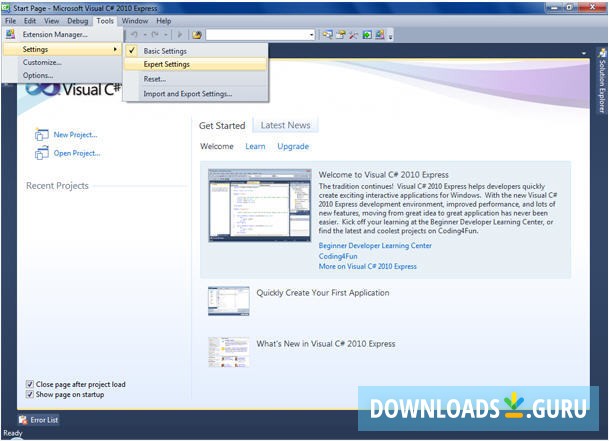Switch to the Get Started tab
The image size is (609, 441).
click(222, 126)
